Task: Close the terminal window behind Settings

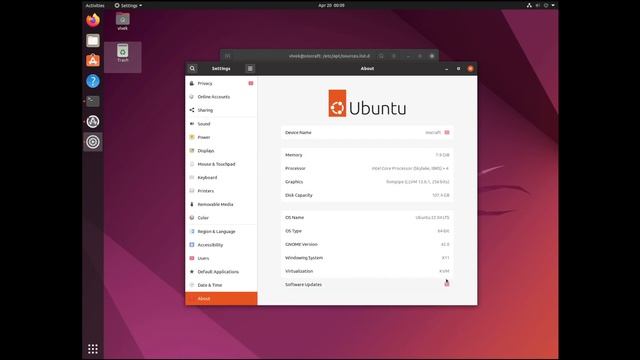Action: coord(432,56)
